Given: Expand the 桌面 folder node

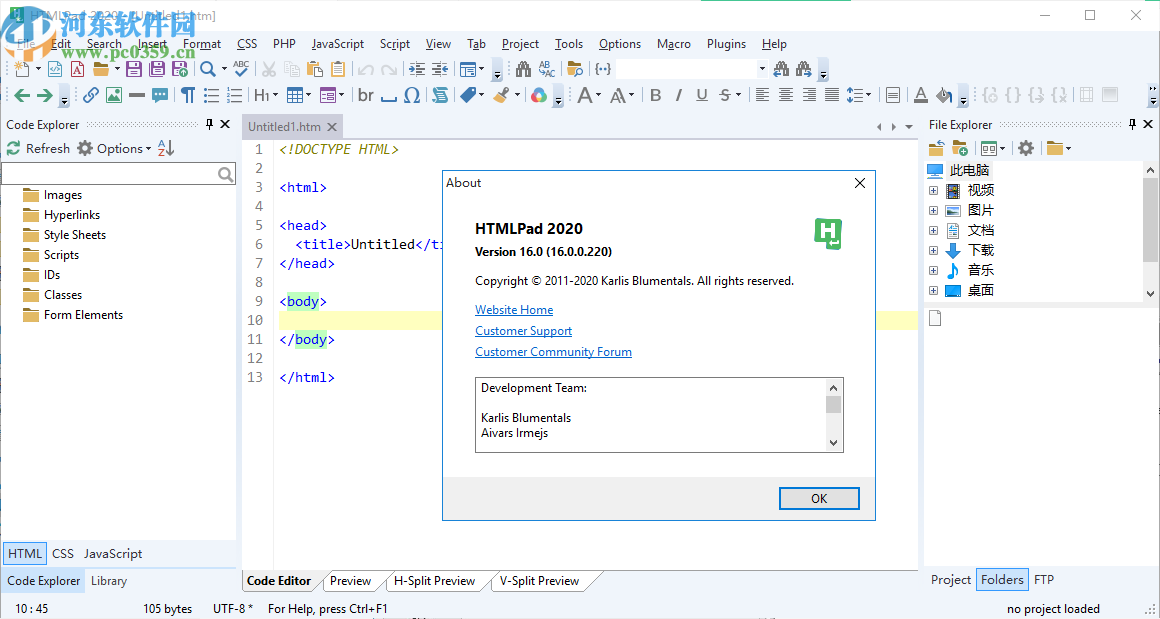Looking at the screenshot, I should click(x=934, y=291).
